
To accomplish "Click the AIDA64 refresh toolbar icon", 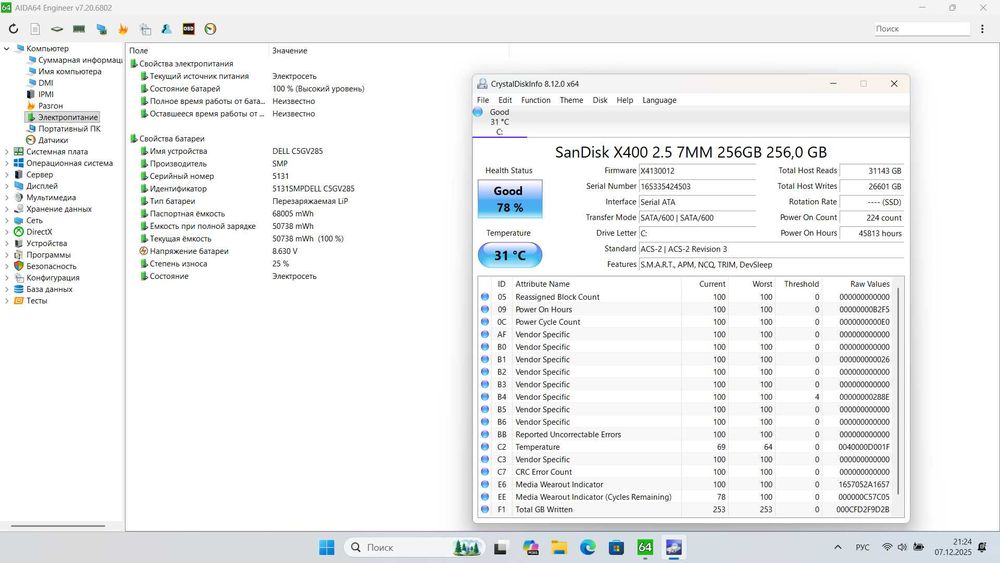I will pos(13,29).
